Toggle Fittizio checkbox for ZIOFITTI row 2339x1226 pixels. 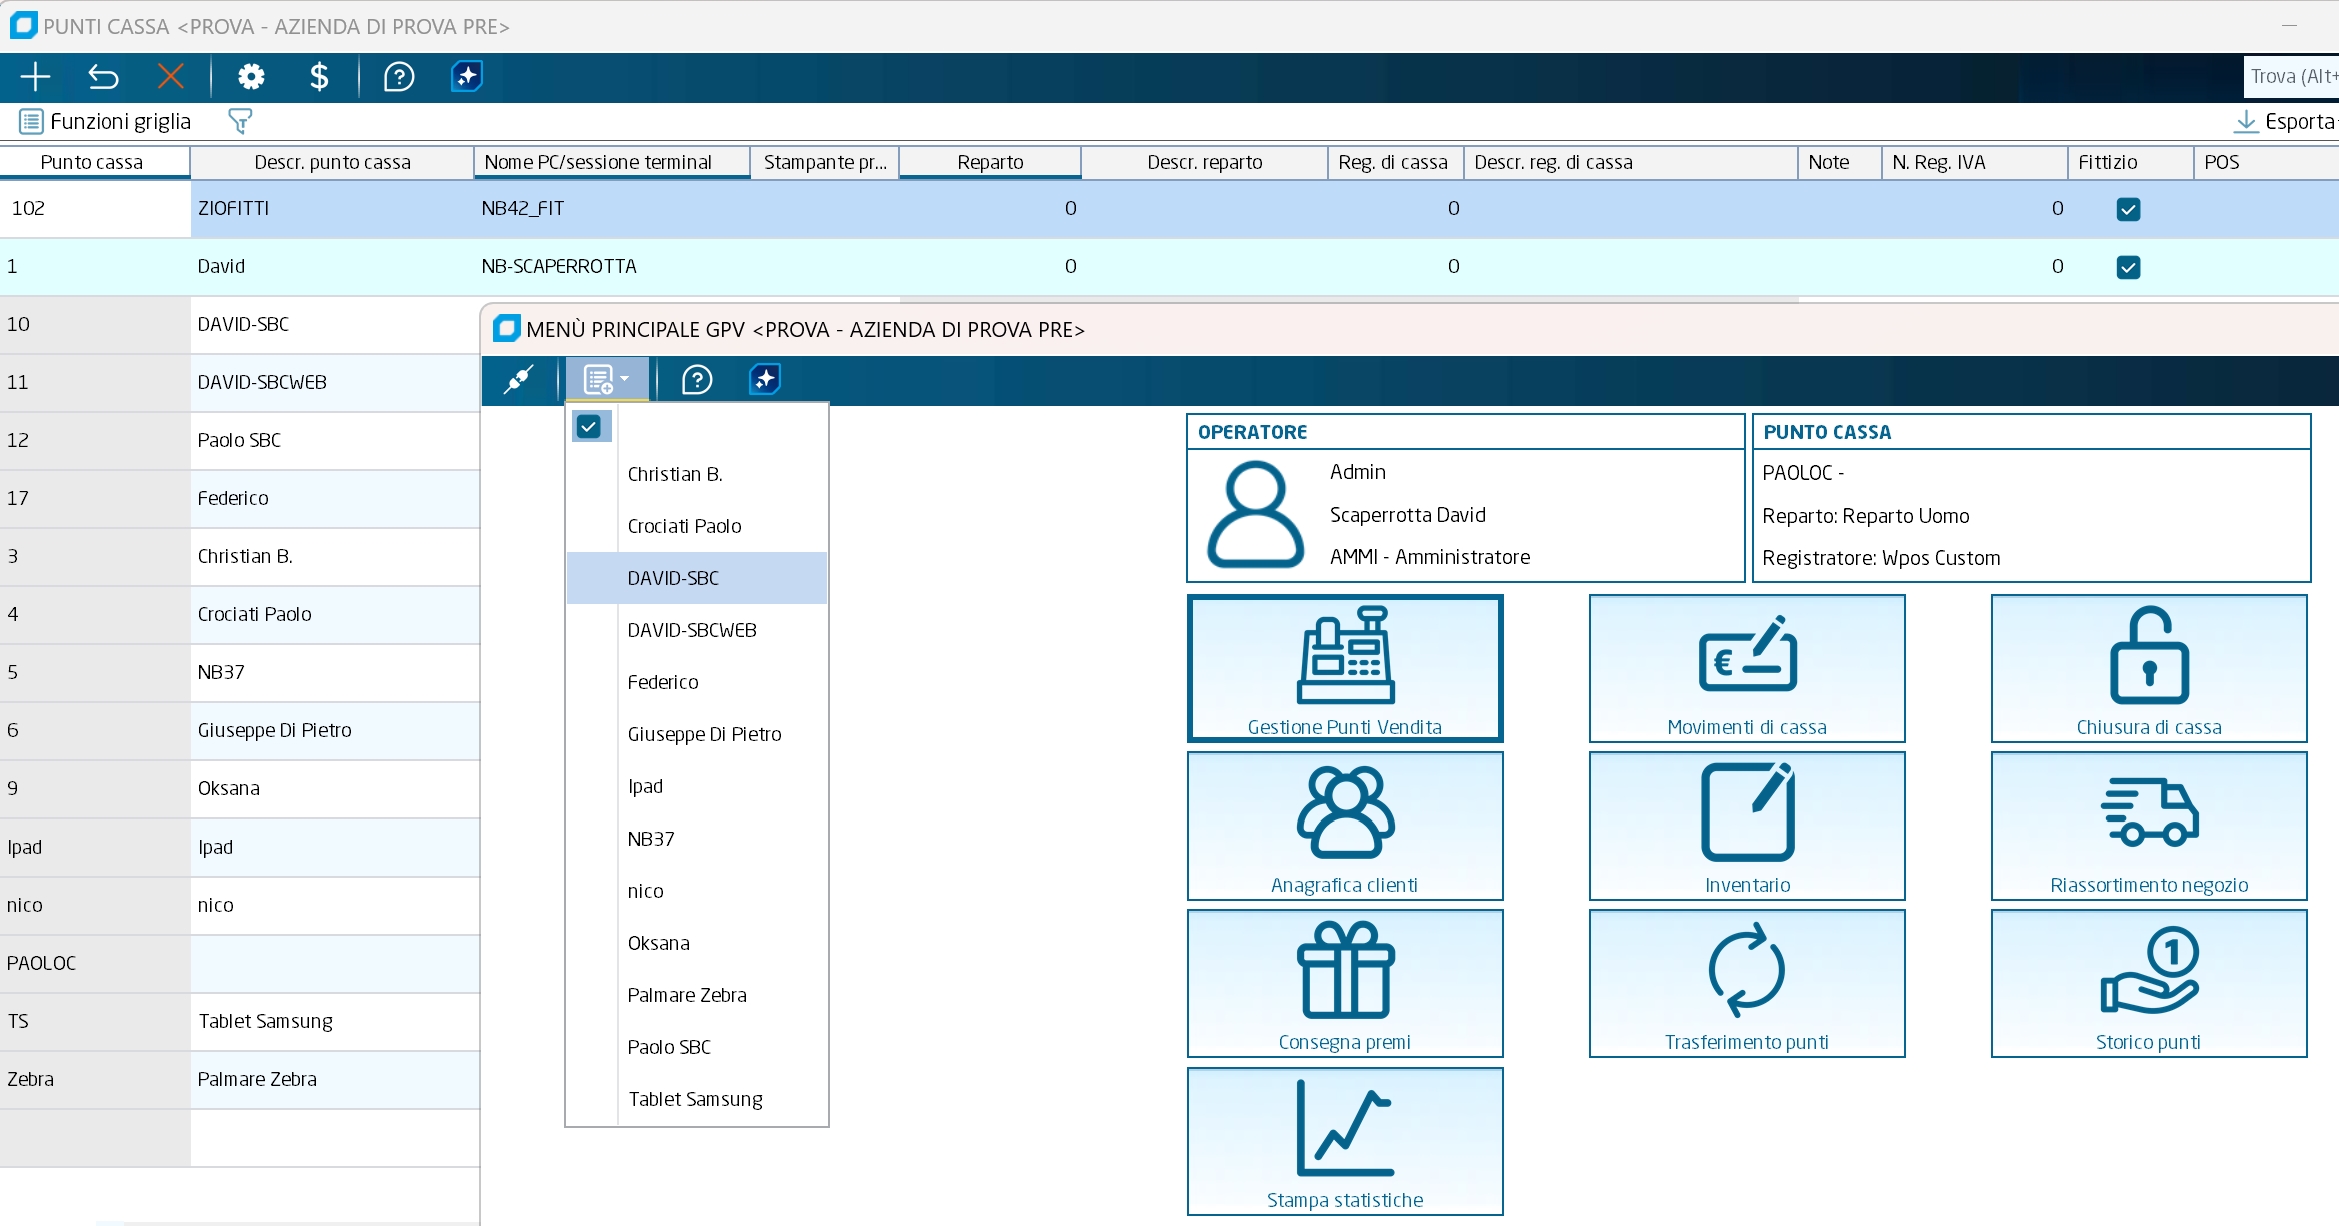coord(2128,209)
